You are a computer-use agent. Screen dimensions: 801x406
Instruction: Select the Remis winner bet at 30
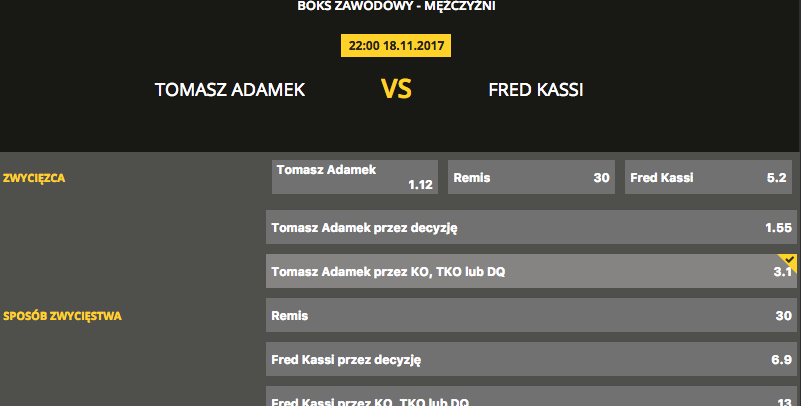(x=530, y=178)
